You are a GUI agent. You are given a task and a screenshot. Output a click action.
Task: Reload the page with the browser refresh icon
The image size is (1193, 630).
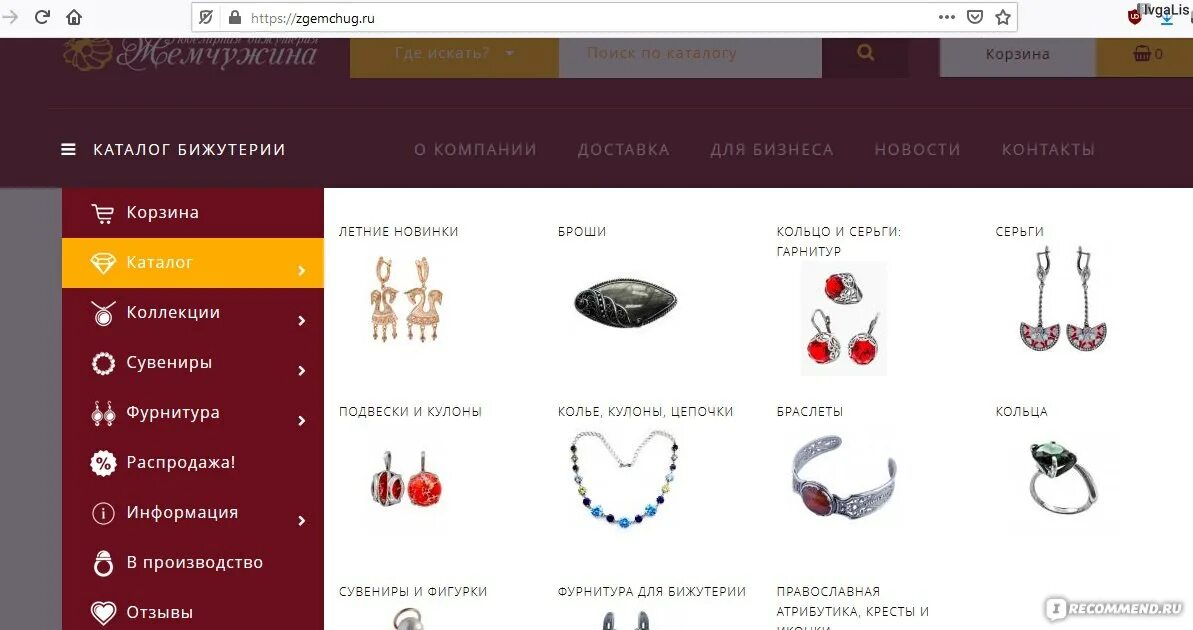pyautogui.click(x=43, y=17)
